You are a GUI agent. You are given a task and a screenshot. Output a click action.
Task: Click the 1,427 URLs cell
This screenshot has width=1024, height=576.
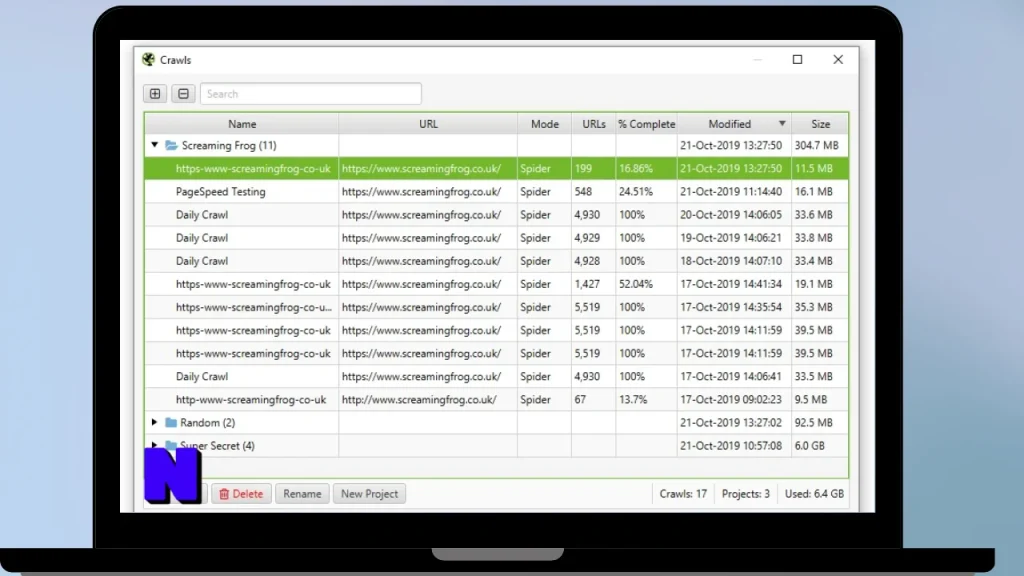click(x=594, y=284)
